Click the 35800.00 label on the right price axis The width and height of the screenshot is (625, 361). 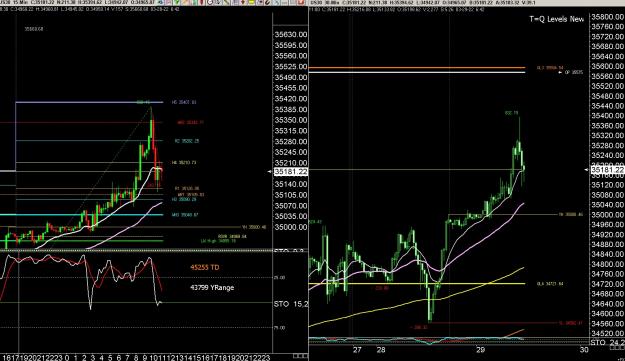coord(607,17)
